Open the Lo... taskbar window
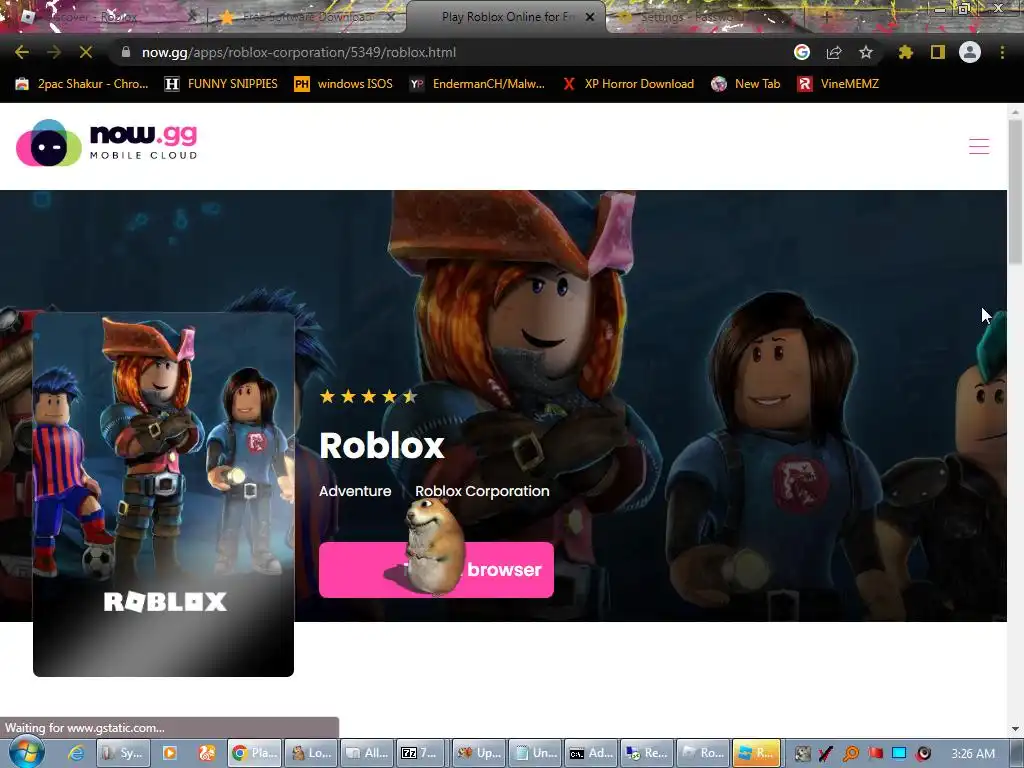This screenshot has width=1024, height=768. (312, 753)
